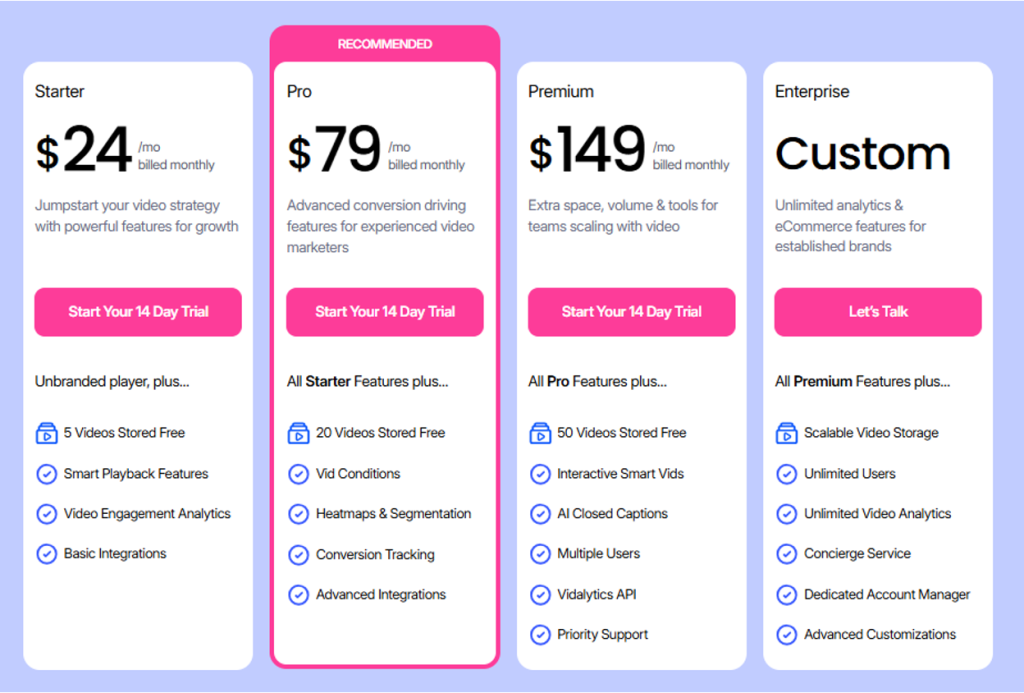
Task: Click the checkmark beside Heatmaps & Segmentation
Action: click(x=298, y=514)
